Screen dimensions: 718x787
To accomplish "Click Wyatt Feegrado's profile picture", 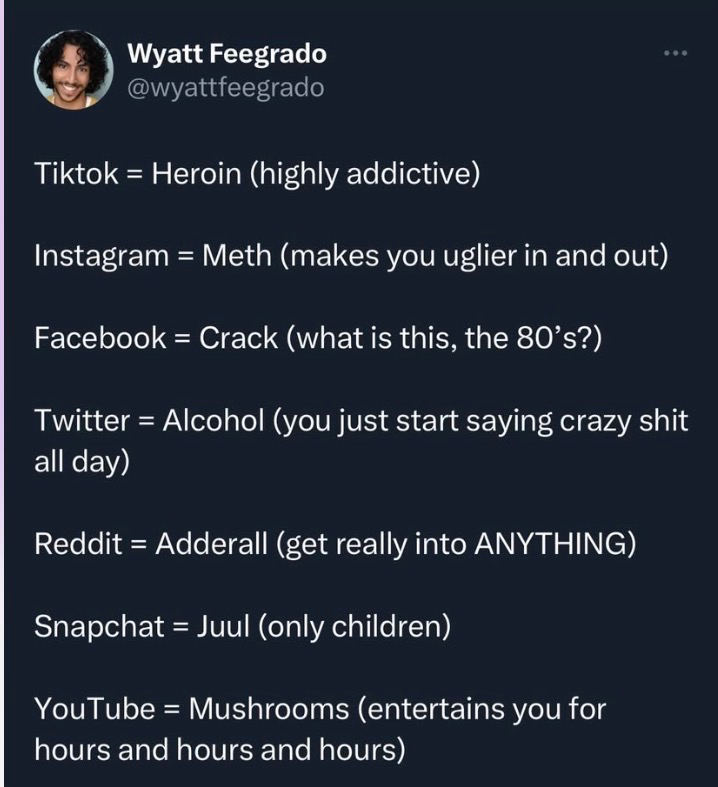I will (72, 69).
